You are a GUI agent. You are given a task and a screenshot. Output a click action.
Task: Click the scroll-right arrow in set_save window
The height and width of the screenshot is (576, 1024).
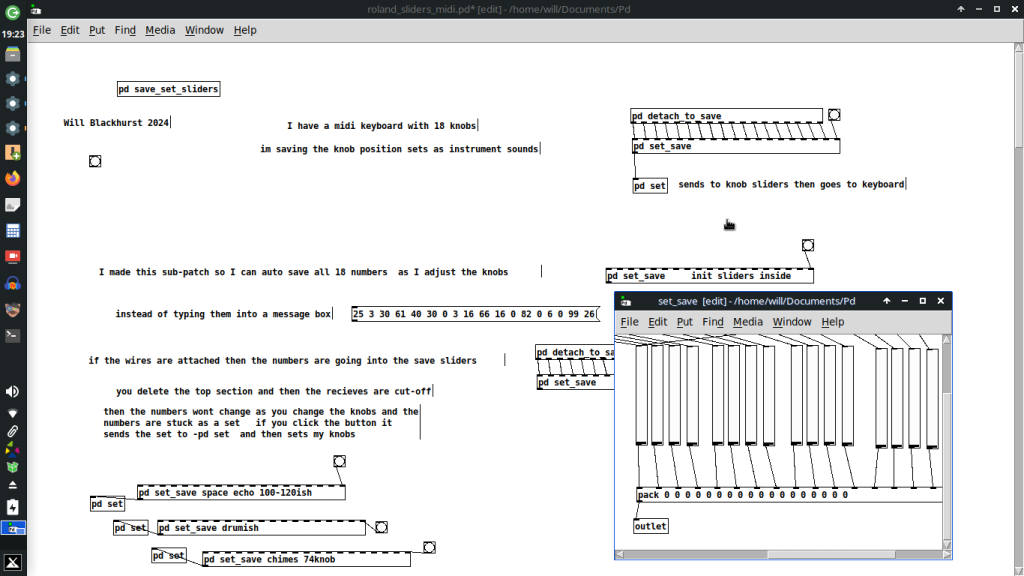pyautogui.click(x=947, y=554)
